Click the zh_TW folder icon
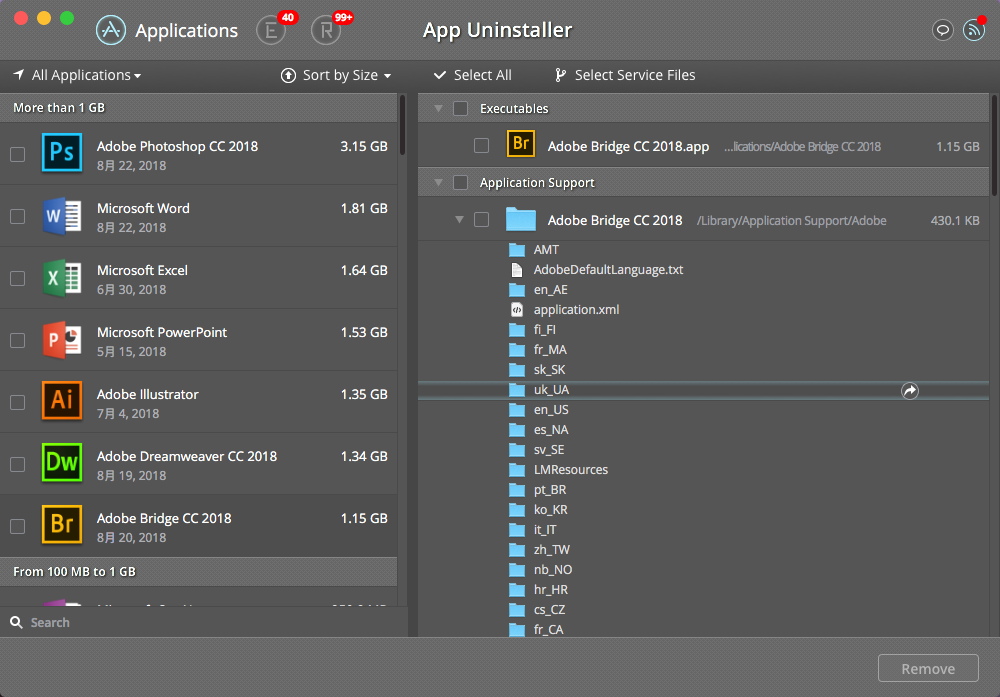Image resolution: width=1000 pixels, height=697 pixels. (517, 550)
